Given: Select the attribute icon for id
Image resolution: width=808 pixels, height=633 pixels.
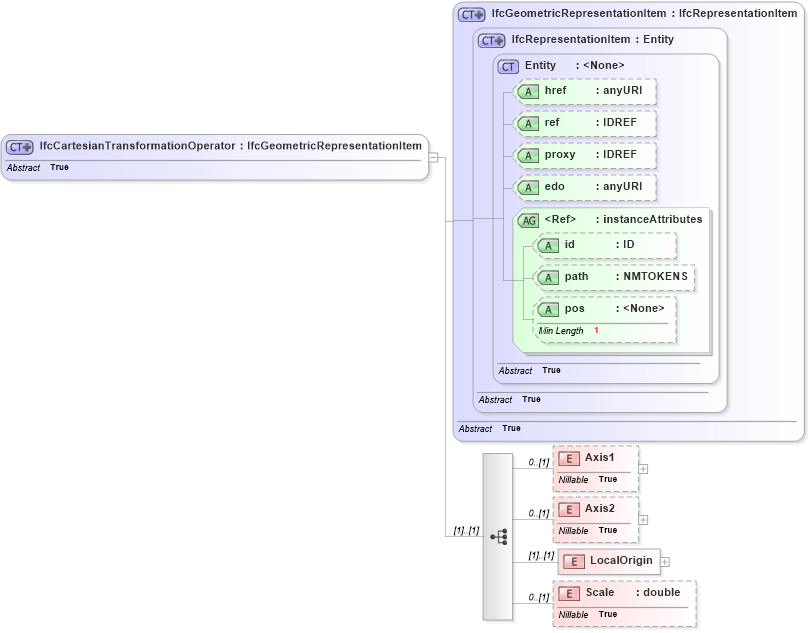Looking at the screenshot, I should (548, 245).
